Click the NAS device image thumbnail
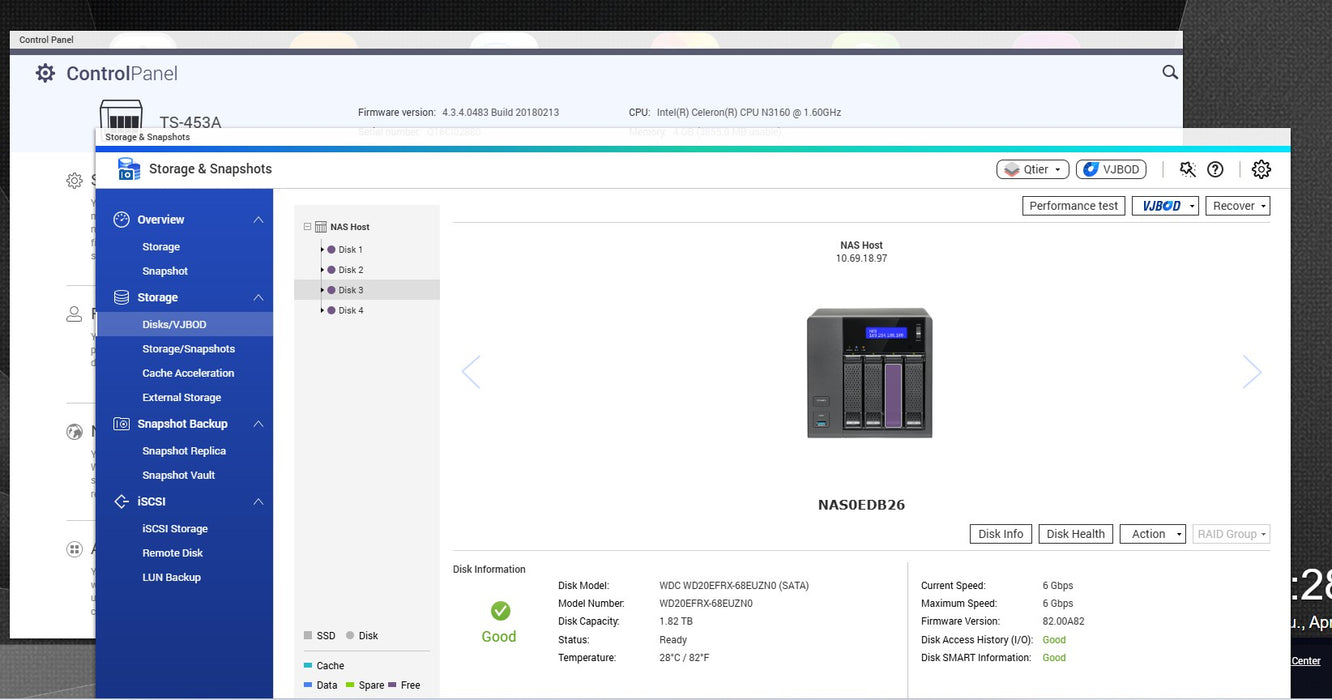 (870, 373)
